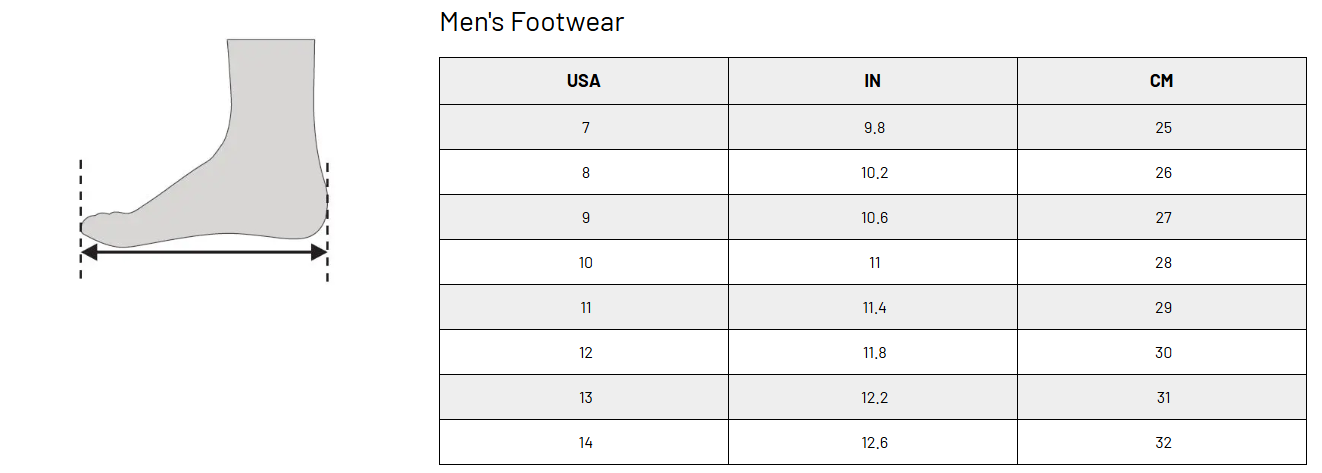Select the 10.6 inches cell
1322x473 pixels.
(873, 218)
